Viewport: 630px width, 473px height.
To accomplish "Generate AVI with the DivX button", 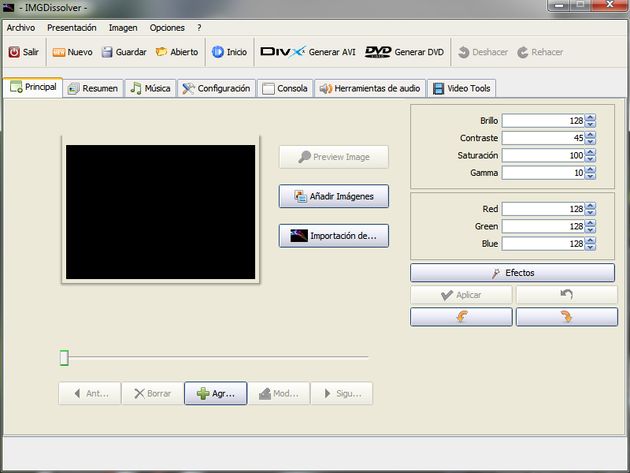I will pyautogui.click(x=308, y=52).
